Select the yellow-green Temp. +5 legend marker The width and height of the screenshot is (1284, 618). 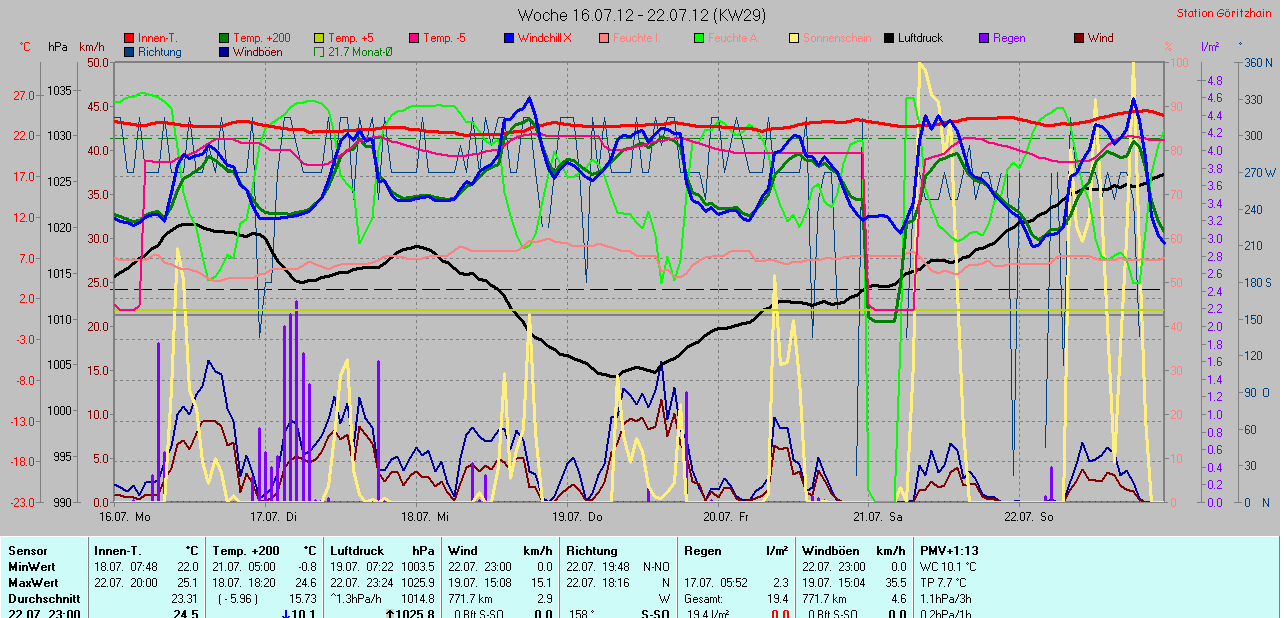tap(320, 38)
